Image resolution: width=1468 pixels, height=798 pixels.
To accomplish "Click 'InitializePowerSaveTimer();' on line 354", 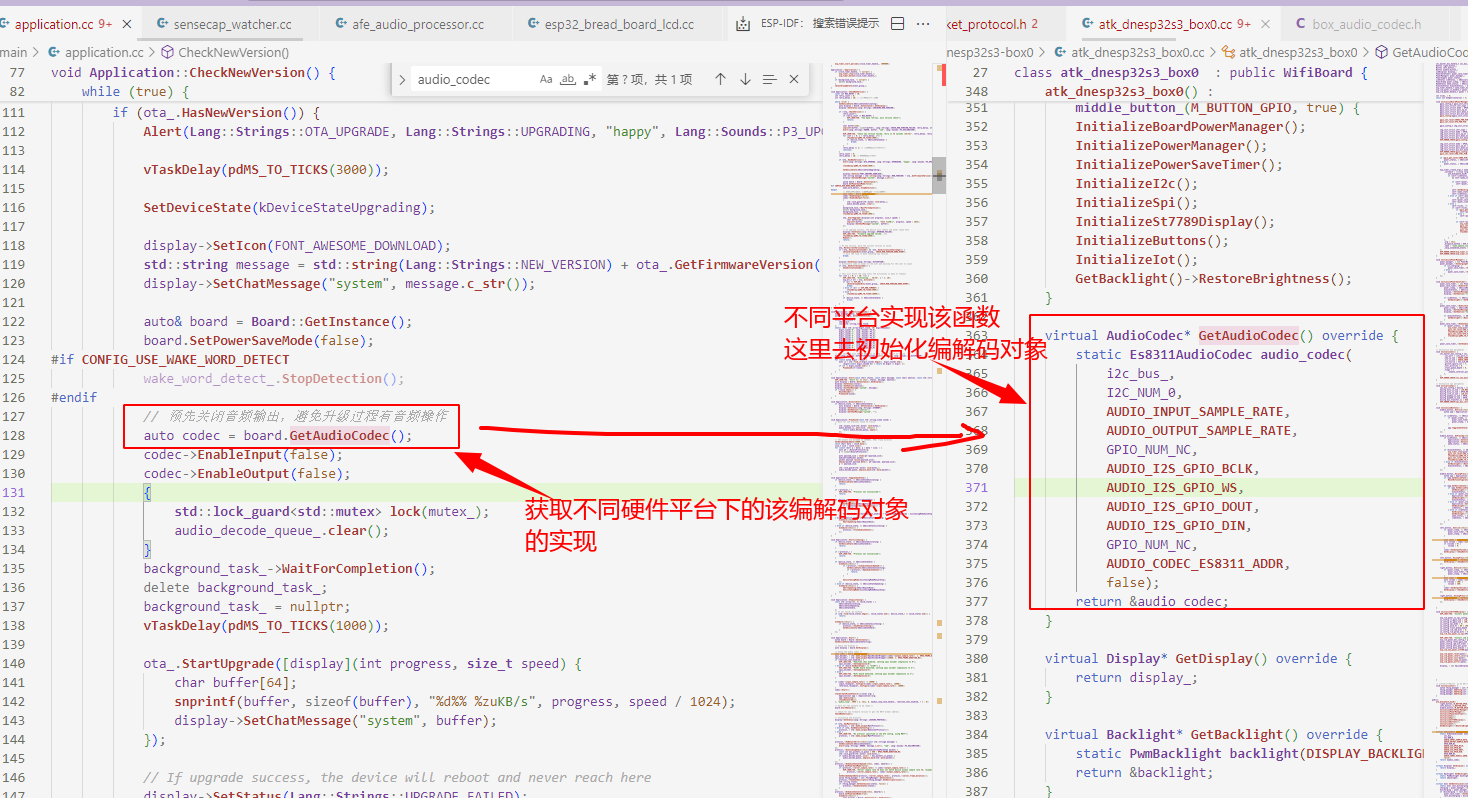I will [x=1179, y=165].
